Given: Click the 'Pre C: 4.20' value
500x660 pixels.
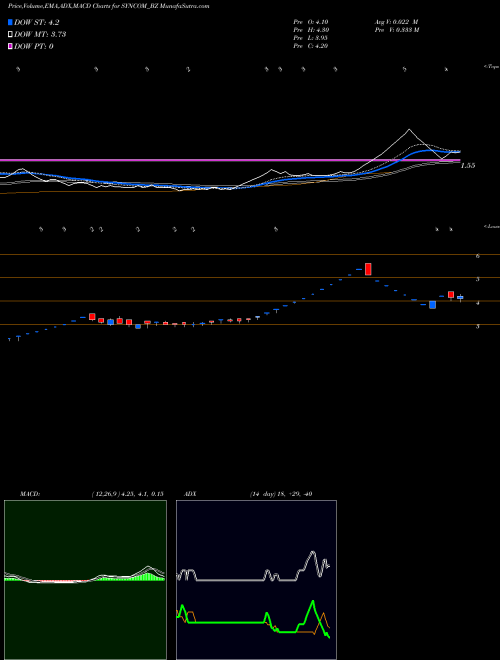Looking at the screenshot, I should point(311,46).
